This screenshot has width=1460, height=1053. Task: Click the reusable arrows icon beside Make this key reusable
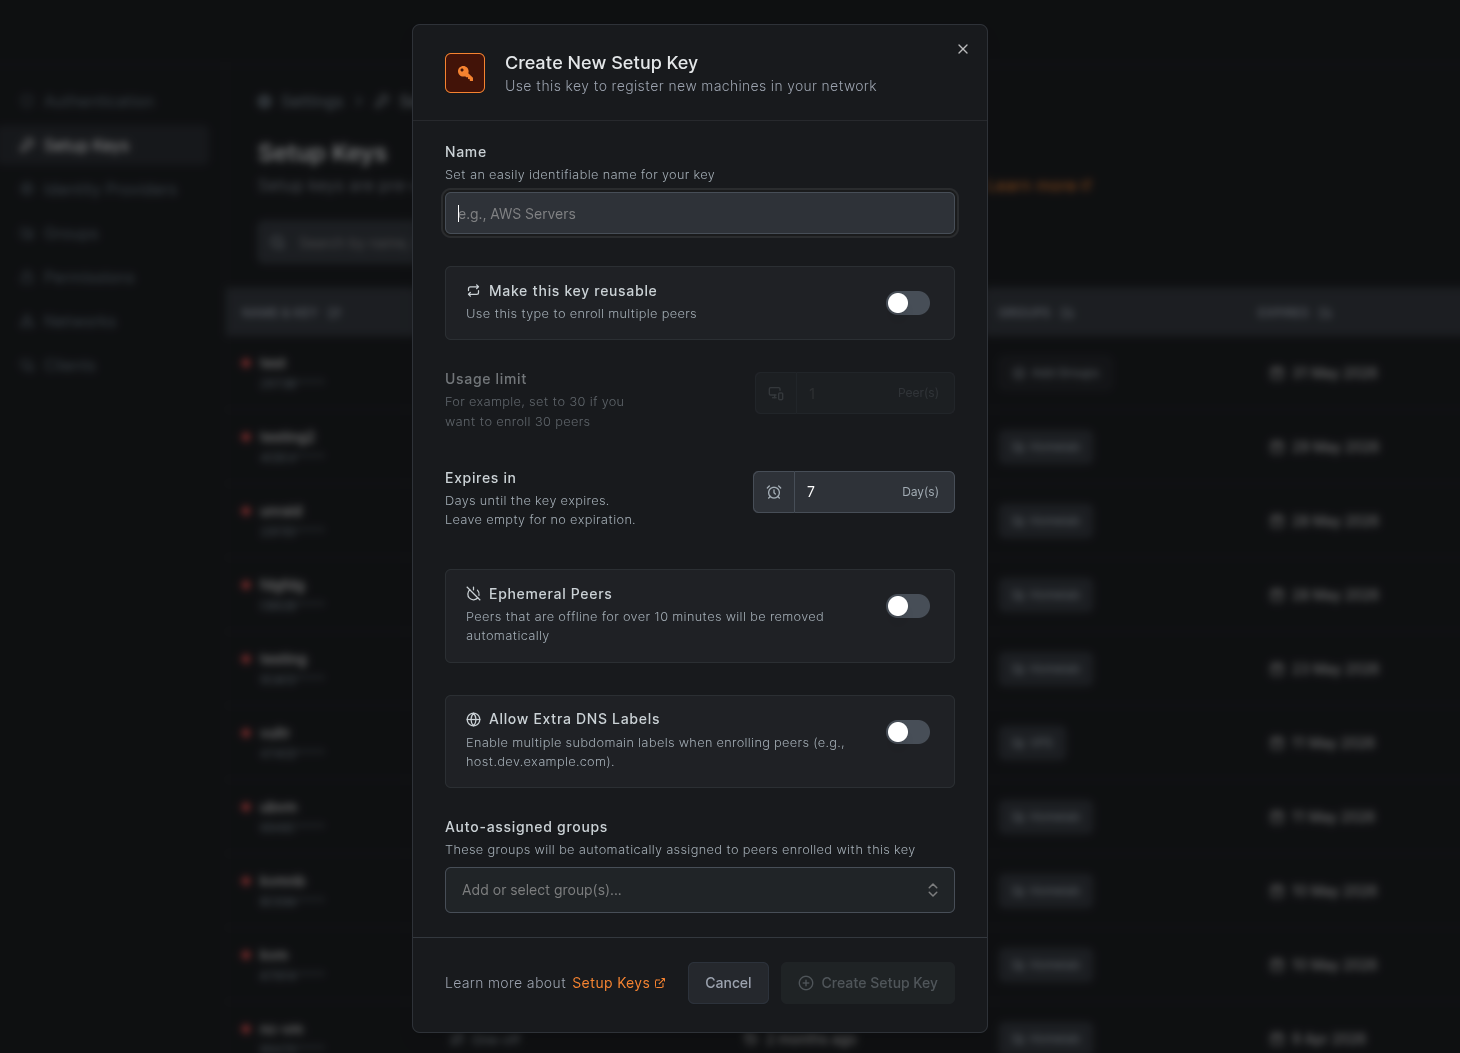pyautogui.click(x=474, y=291)
